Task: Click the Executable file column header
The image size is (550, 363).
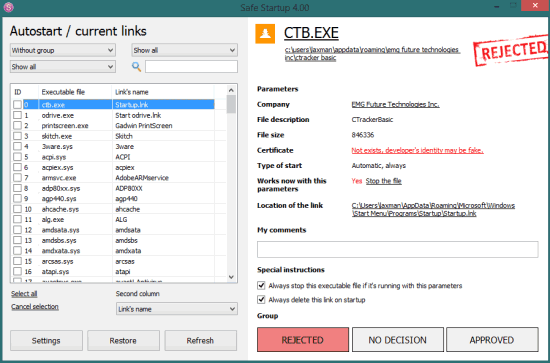Action: coord(63,92)
